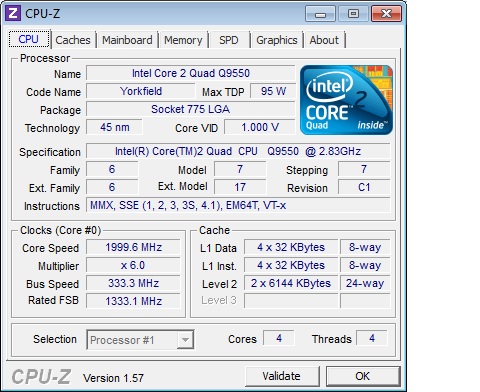This screenshot has width=480, height=392.
Task: Click the OK button
Action: click(363, 376)
